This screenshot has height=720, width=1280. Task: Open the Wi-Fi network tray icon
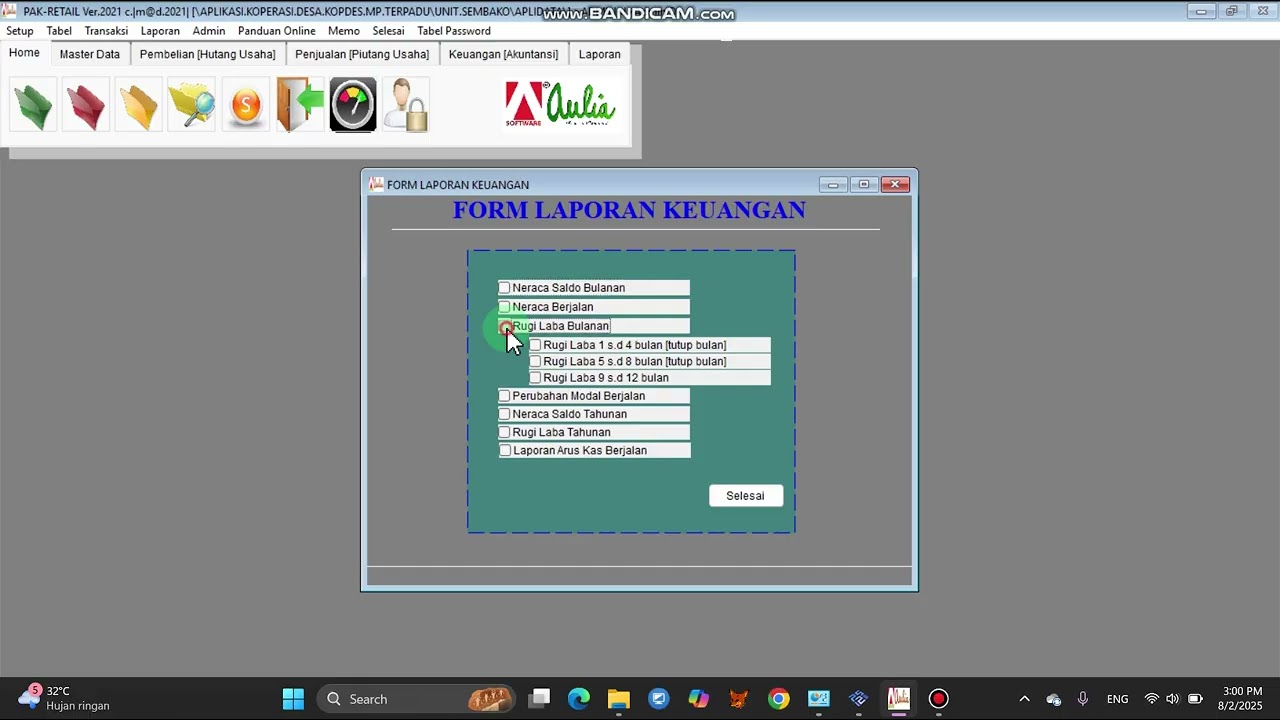click(x=1152, y=699)
